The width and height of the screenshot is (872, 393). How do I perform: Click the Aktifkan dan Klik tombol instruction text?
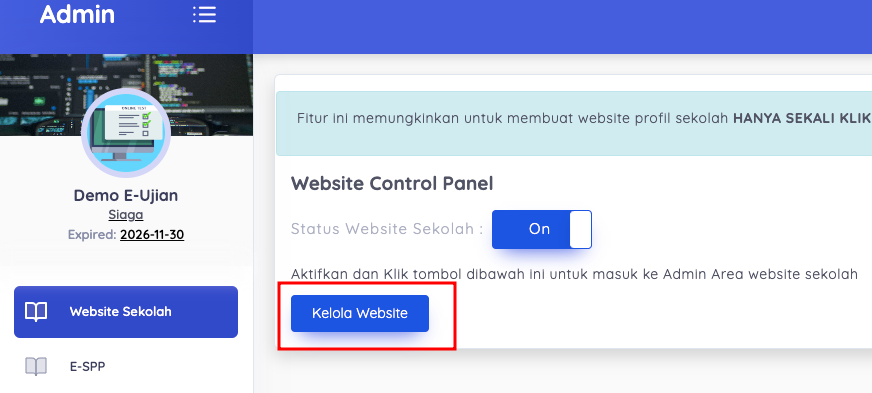[574, 274]
